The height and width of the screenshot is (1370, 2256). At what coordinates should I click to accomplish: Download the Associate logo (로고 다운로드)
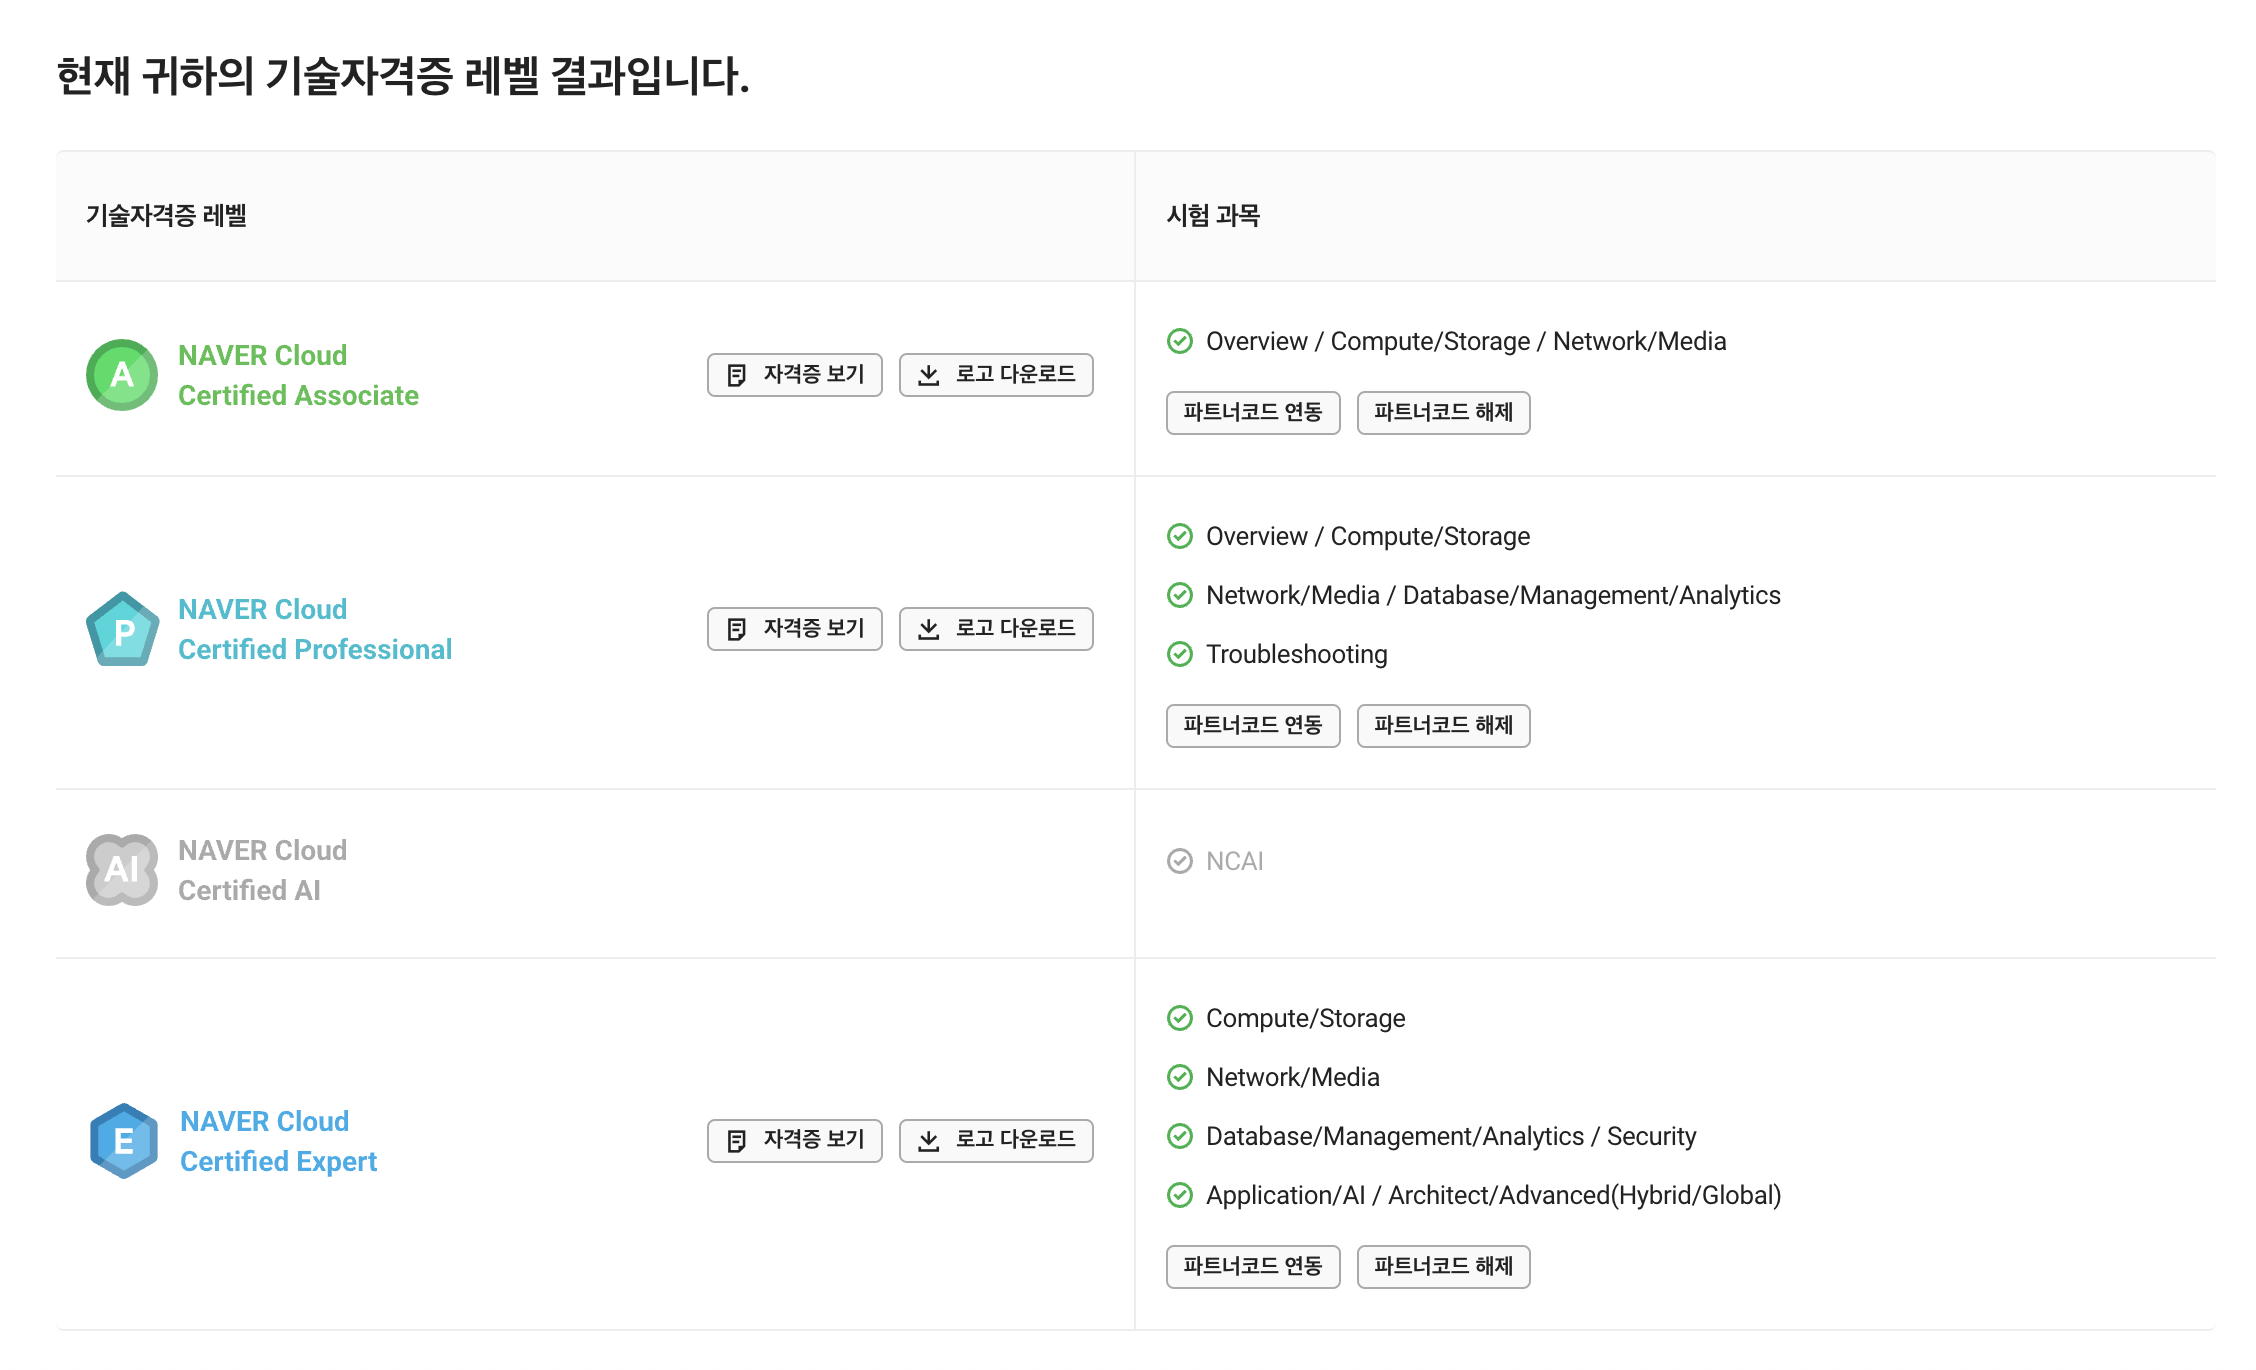[x=995, y=375]
